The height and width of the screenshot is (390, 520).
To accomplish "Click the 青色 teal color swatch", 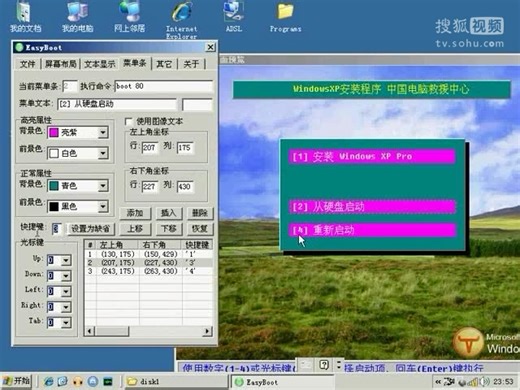I will (54, 186).
